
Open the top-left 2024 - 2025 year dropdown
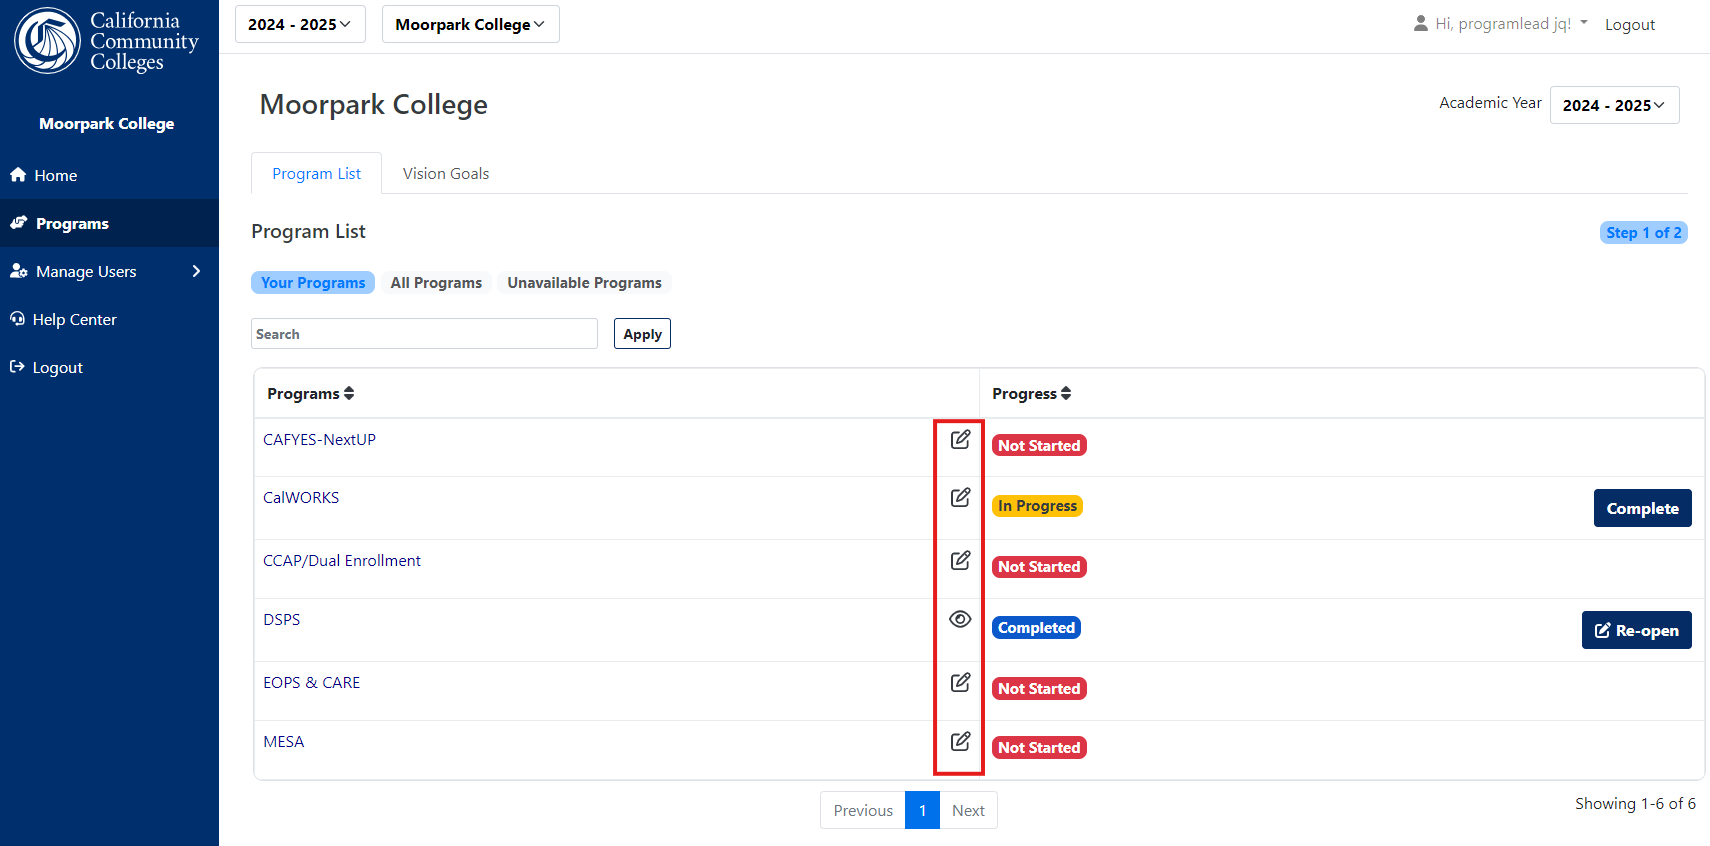(x=300, y=24)
